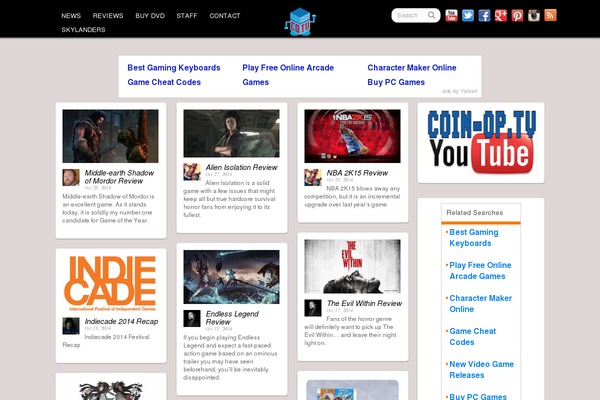Select sidebar Game Cheat Codes related search
Viewport: 600px width, 400px height.
pos(473,336)
